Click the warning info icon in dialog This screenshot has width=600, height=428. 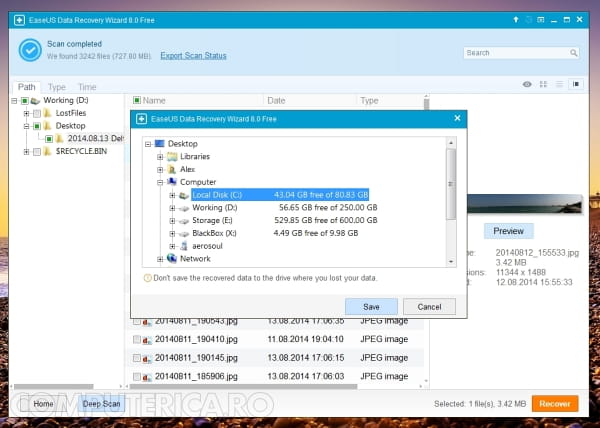click(147, 278)
